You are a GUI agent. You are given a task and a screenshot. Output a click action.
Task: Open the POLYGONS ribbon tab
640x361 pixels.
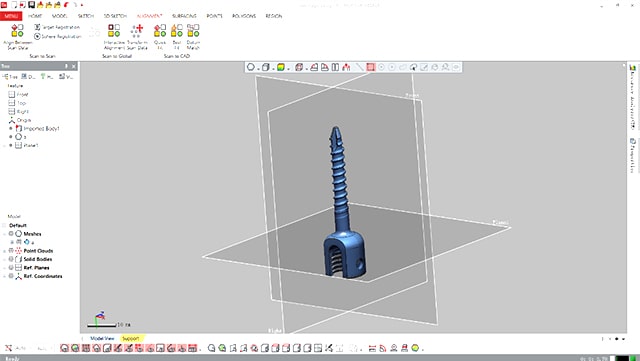tap(244, 16)
